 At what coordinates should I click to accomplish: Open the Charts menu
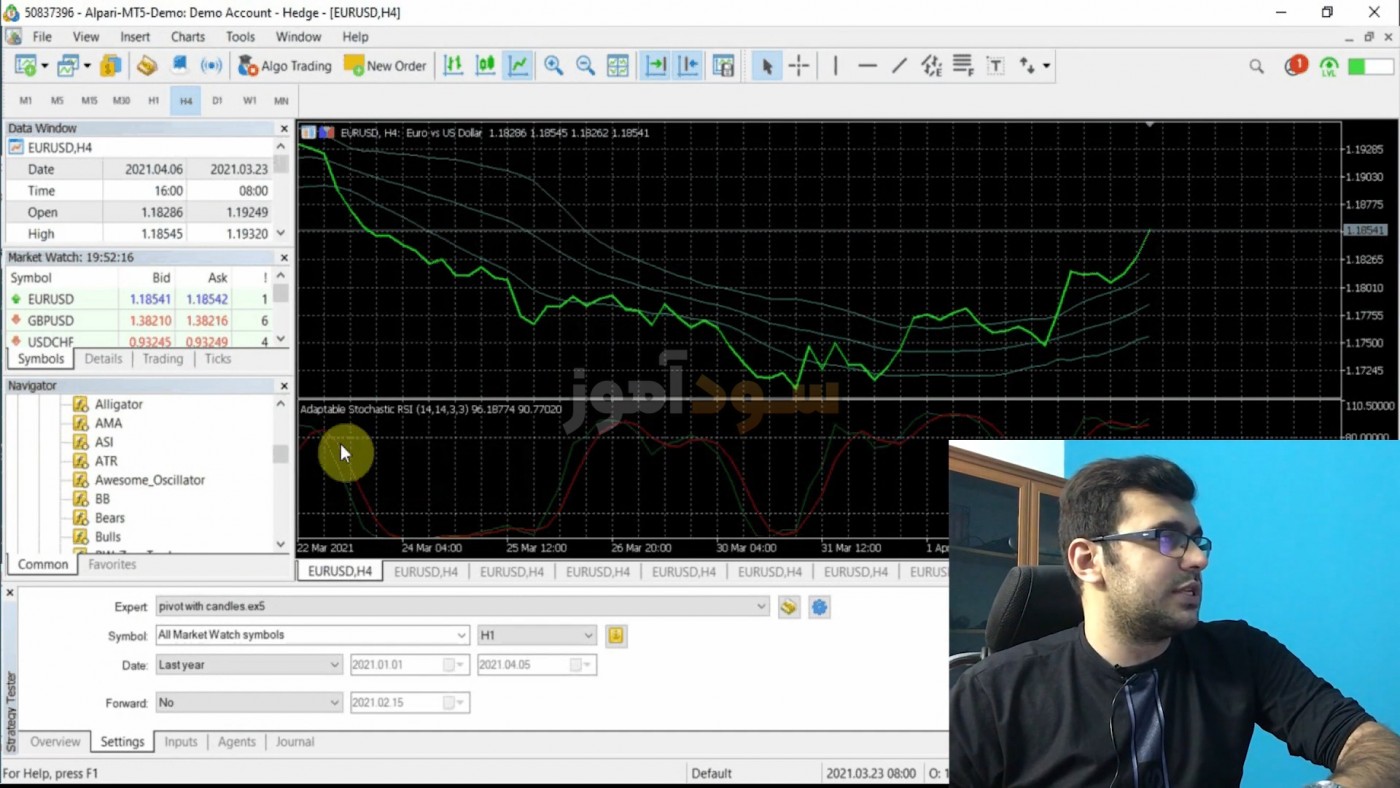(x=188, y=37)
